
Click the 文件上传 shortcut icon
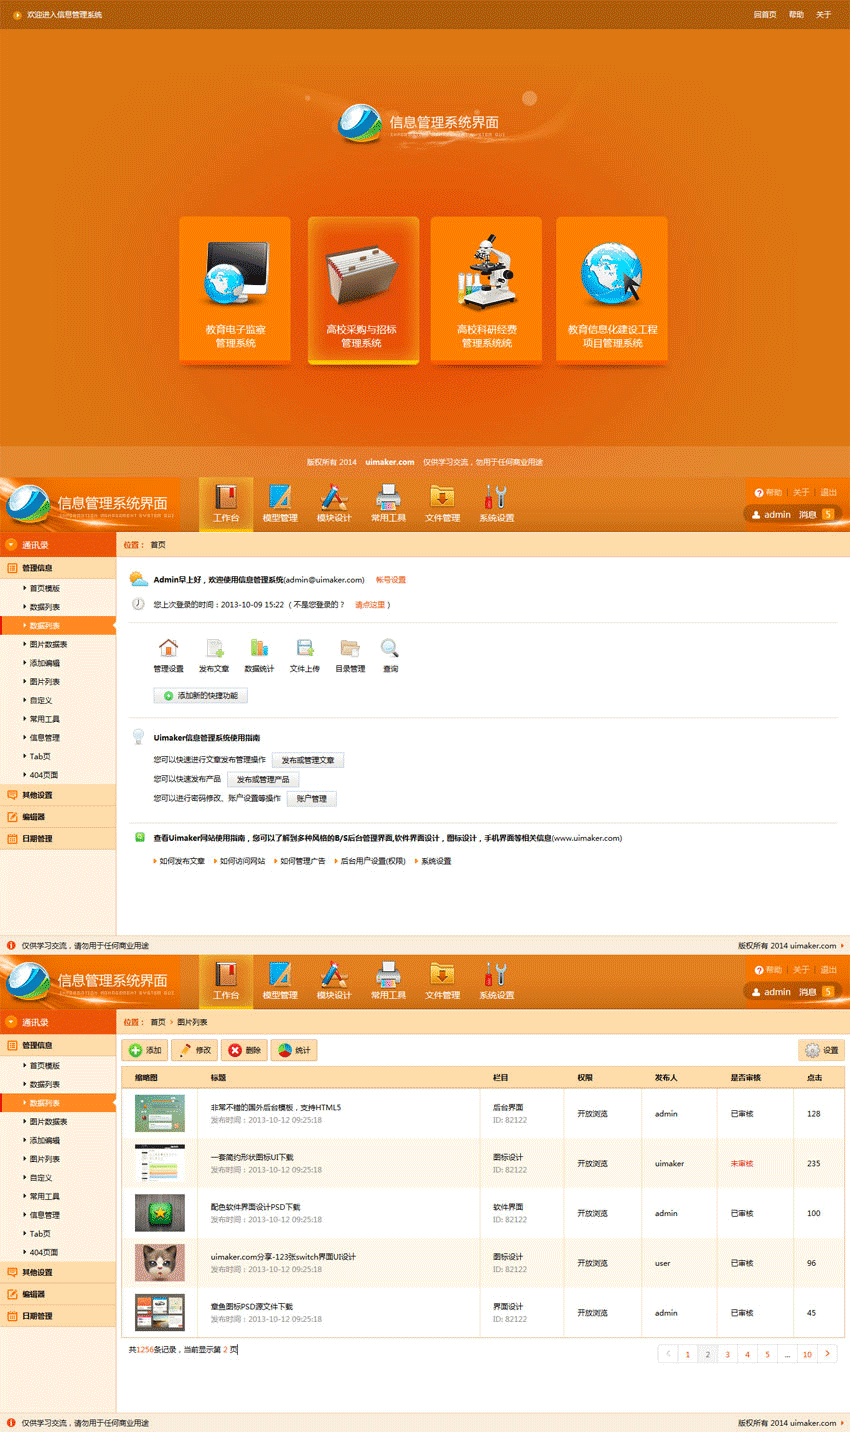click(x=305, y=649)
